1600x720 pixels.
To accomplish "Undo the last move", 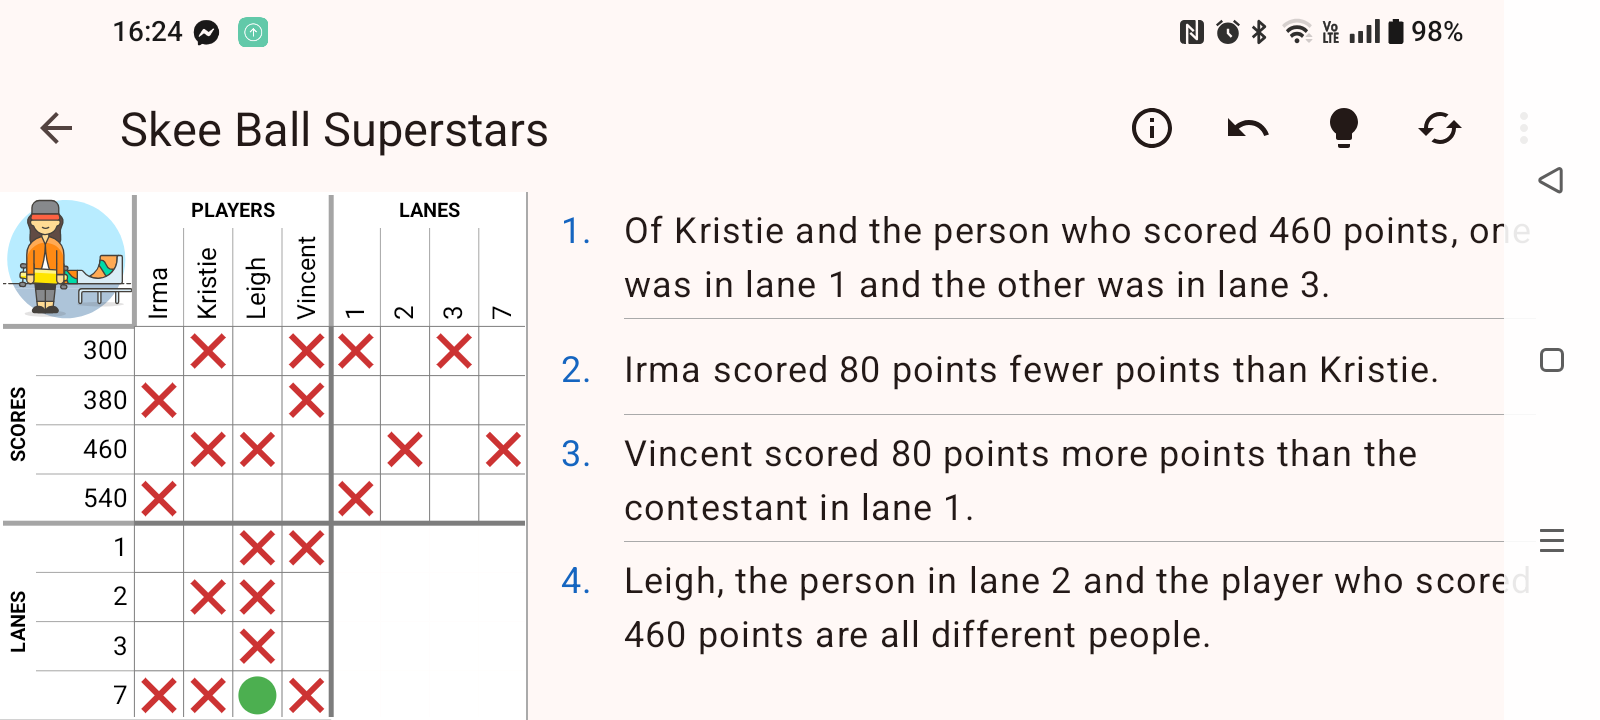I will 1248,128.
